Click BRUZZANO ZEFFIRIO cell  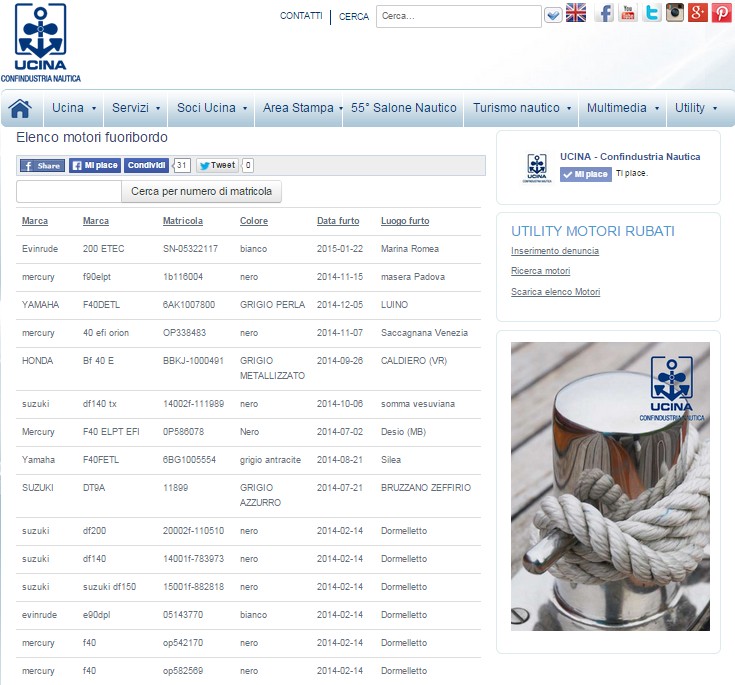tap(426, 488)
